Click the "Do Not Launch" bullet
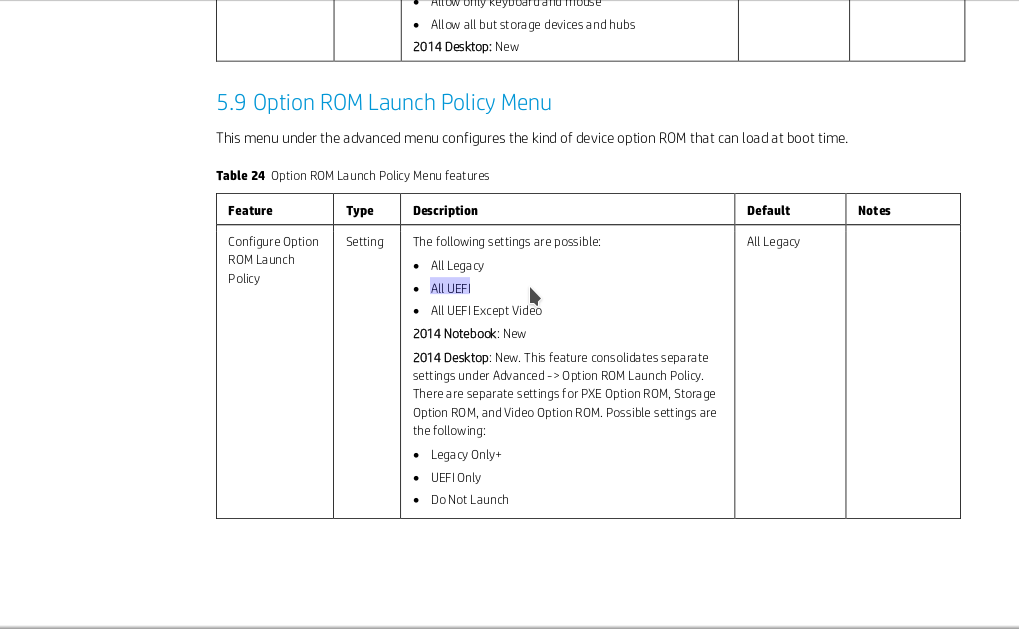This screenshot has height=629, width=1019. pos(470,500)
